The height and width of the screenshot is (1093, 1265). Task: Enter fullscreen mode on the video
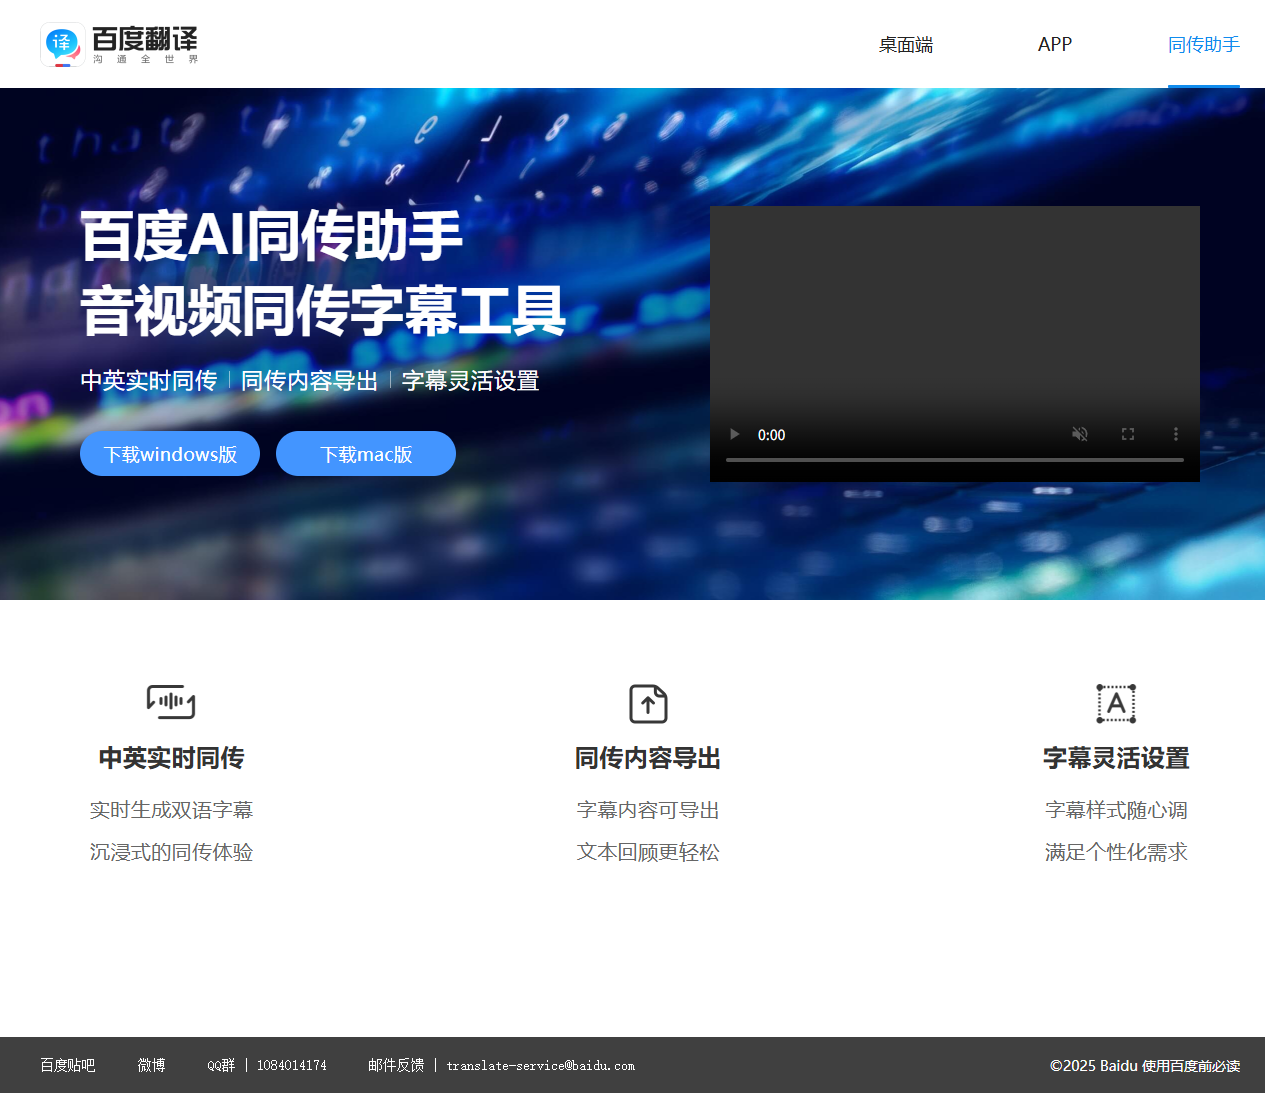[x=1128, y=434]
